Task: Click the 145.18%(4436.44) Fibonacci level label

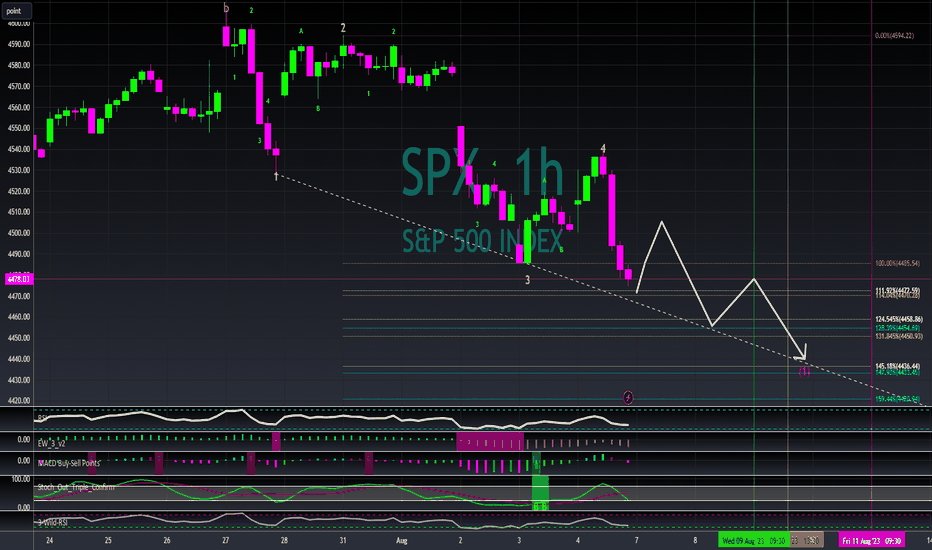Action: [x=898, y=366]
